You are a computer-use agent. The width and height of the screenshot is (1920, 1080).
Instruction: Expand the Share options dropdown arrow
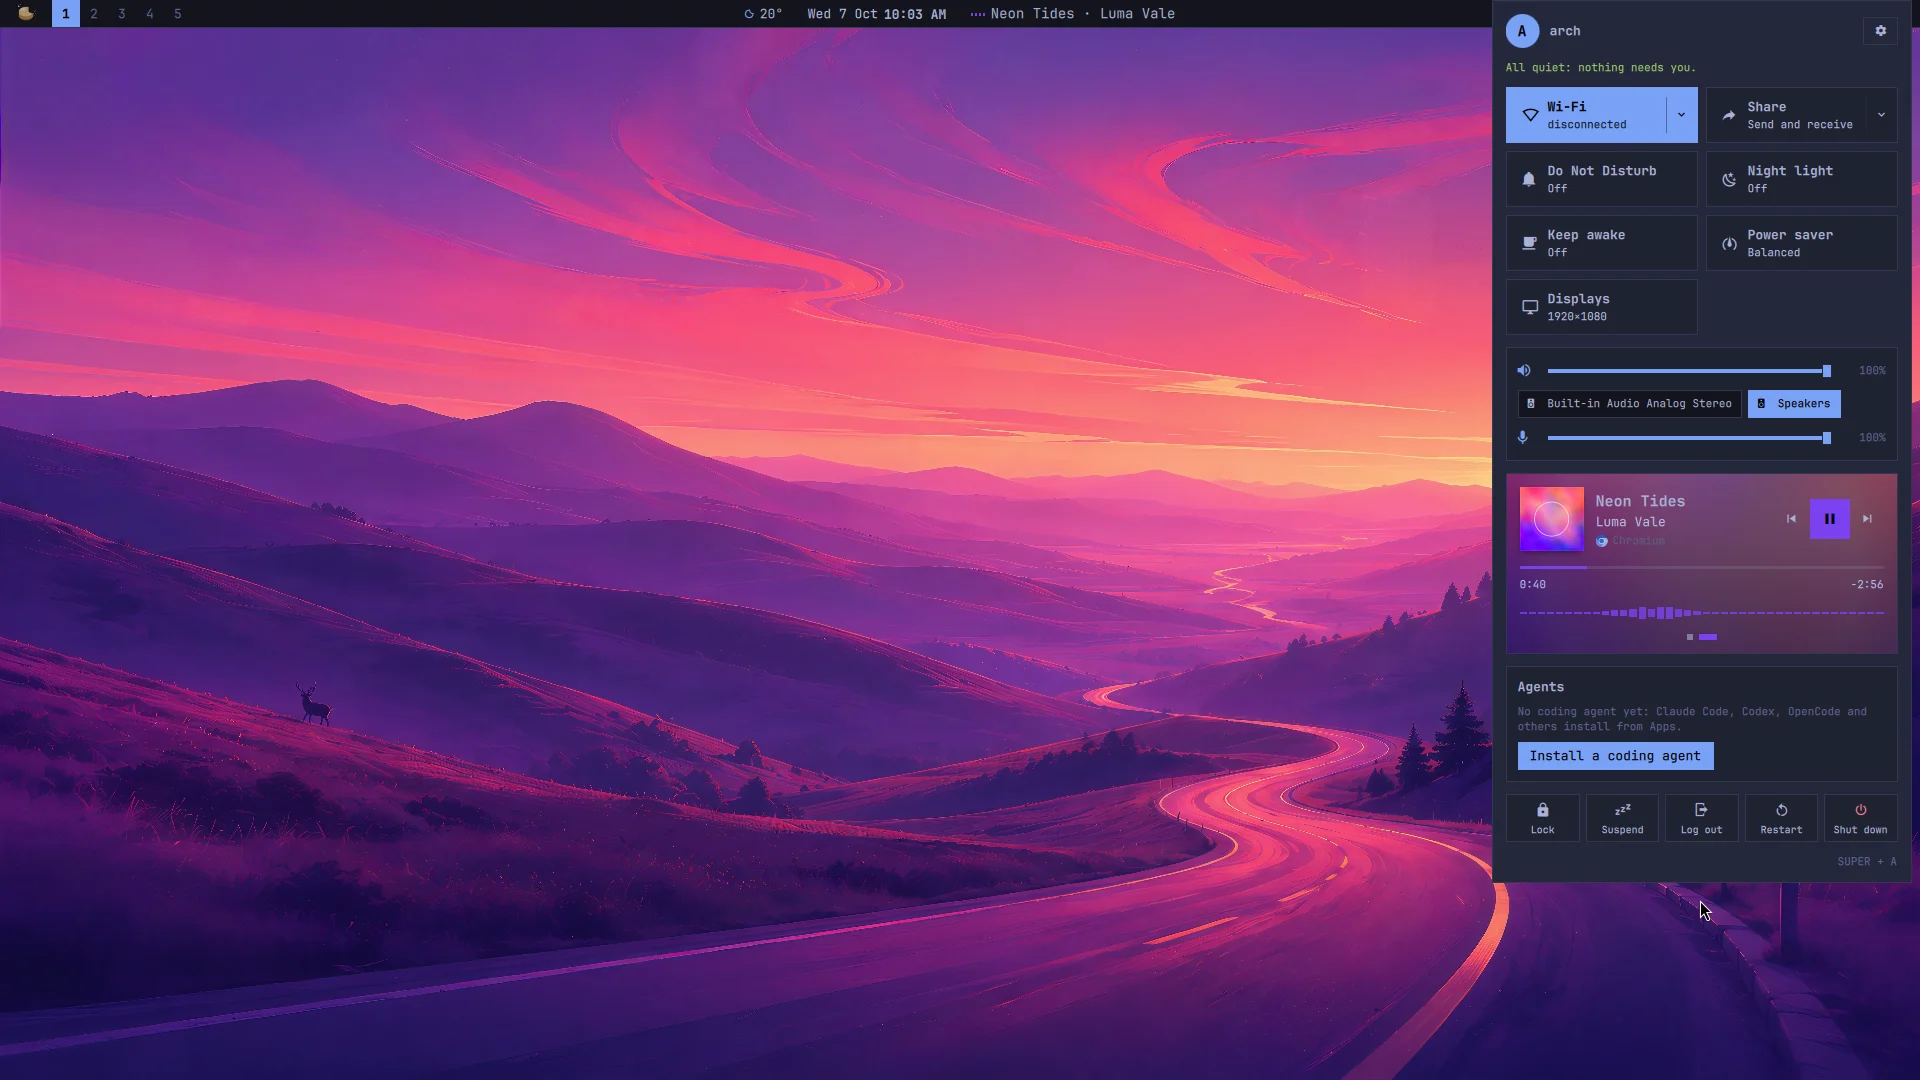point(1881,115)
